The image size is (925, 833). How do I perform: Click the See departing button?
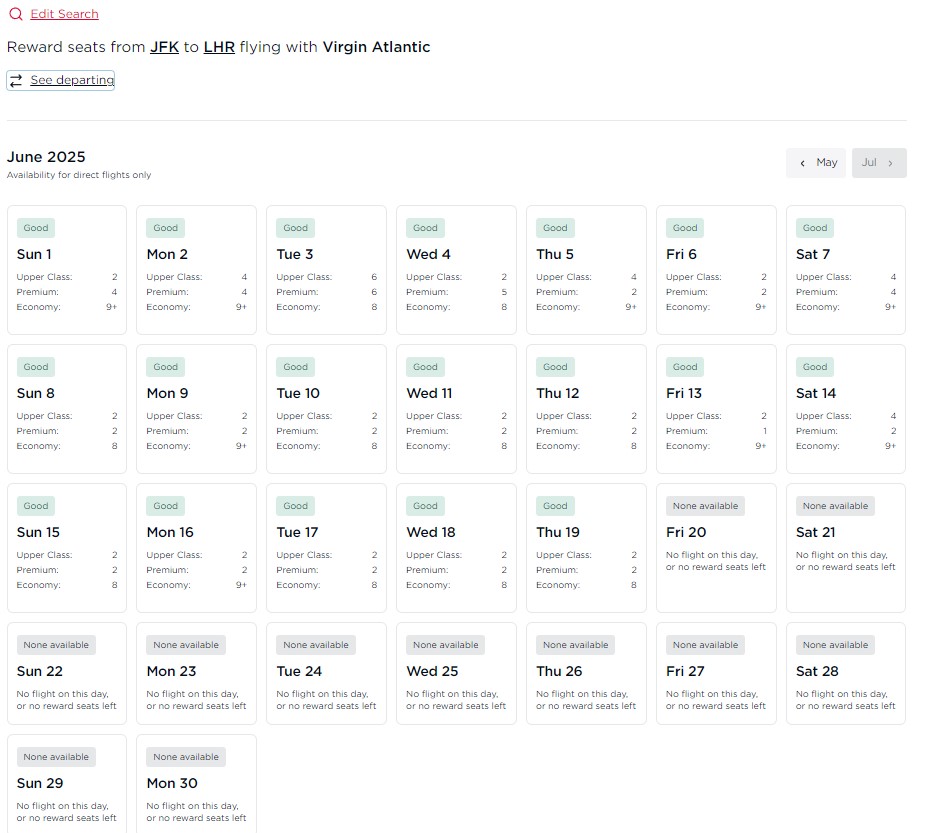(61, 80)
